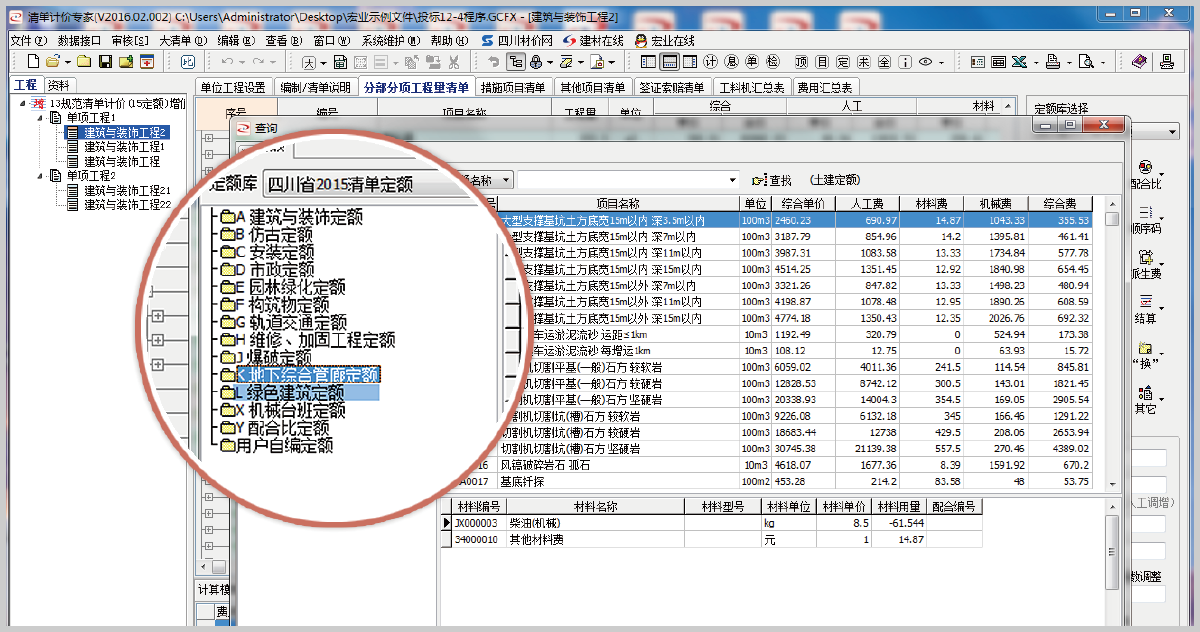
Task: Toggle the eye visibility toolbar icon
Action: [x=925, y=62]
